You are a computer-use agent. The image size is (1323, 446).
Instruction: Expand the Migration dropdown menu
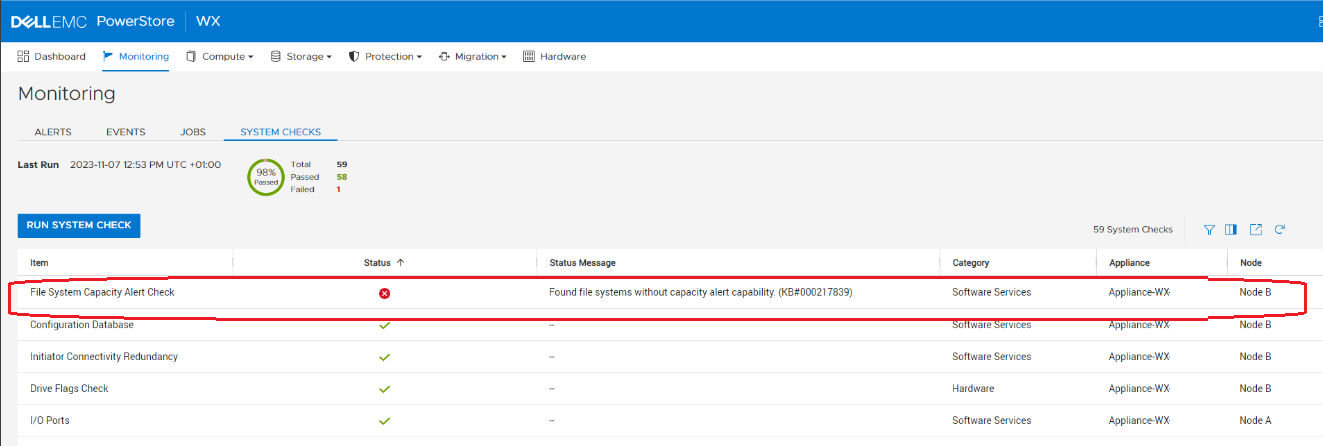point(473,57)
